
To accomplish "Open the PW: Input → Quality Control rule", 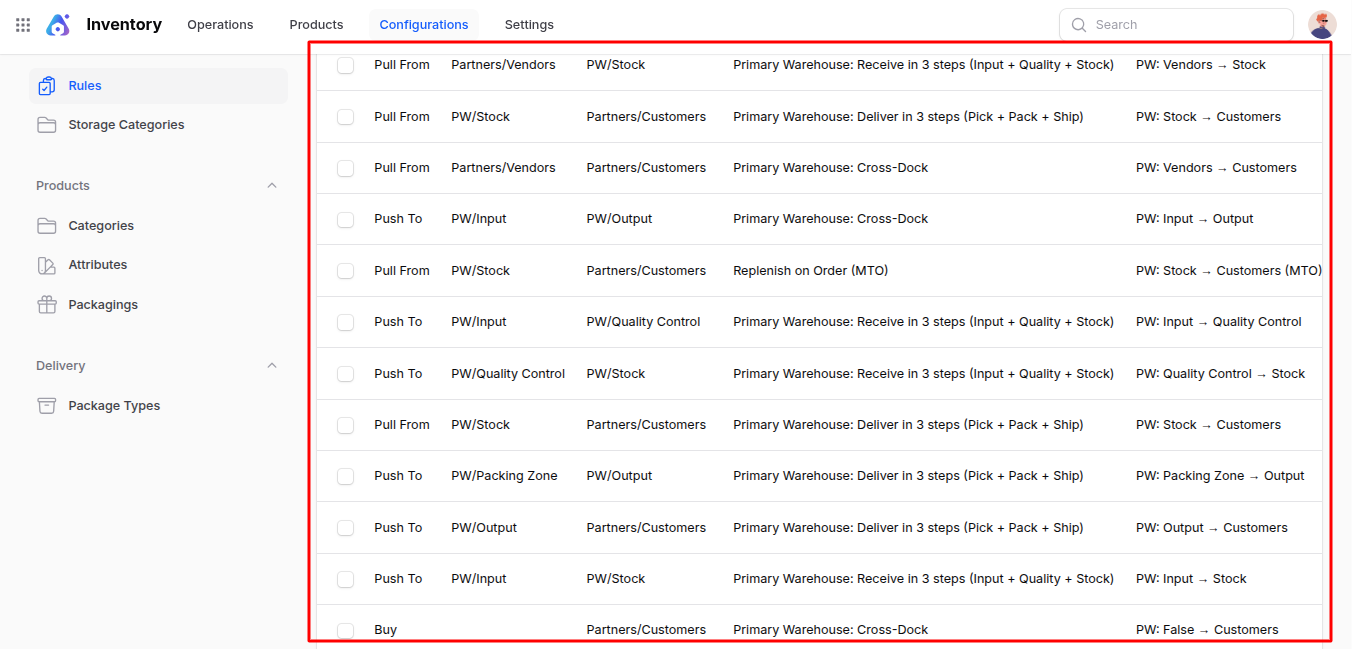I will pyautogui.click(x=1218, y=322).
